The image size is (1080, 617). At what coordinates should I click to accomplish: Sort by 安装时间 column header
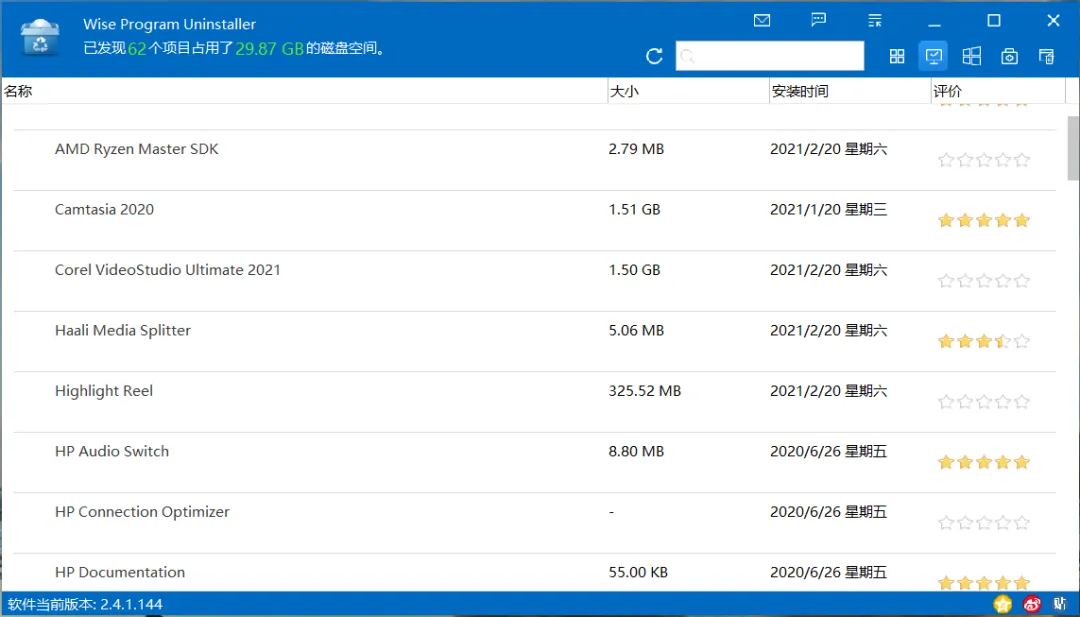pos(850,91)
